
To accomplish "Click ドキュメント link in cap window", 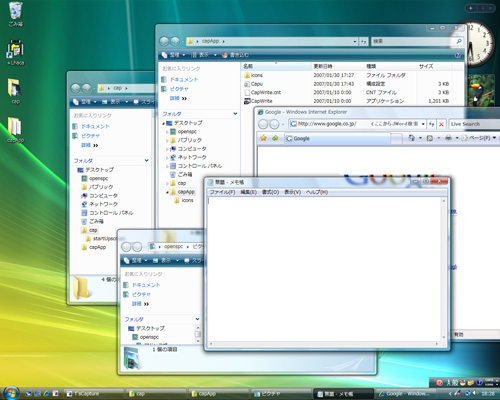I will click(x=95, y=127).
